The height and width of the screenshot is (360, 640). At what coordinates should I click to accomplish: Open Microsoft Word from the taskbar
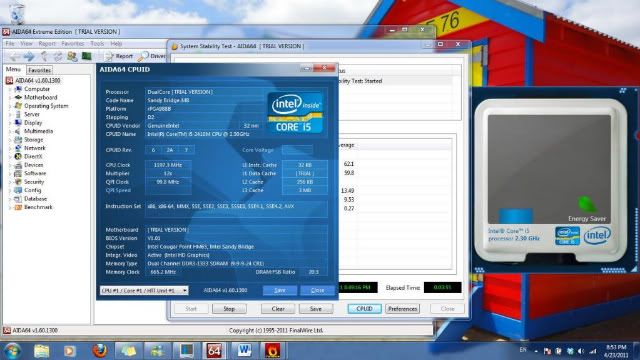click(244, 351)
